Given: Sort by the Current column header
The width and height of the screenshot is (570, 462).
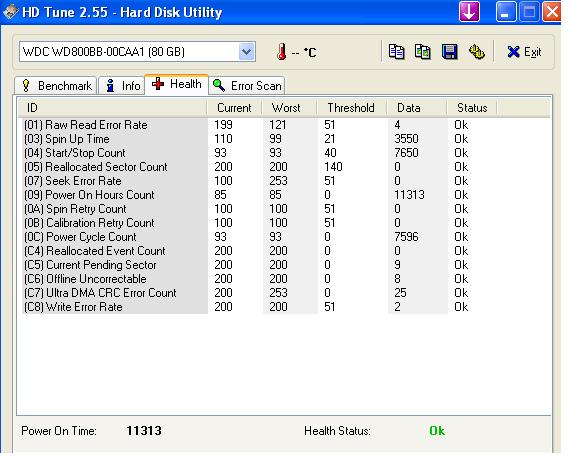Looking at the screenshot, I should (234, 108).
